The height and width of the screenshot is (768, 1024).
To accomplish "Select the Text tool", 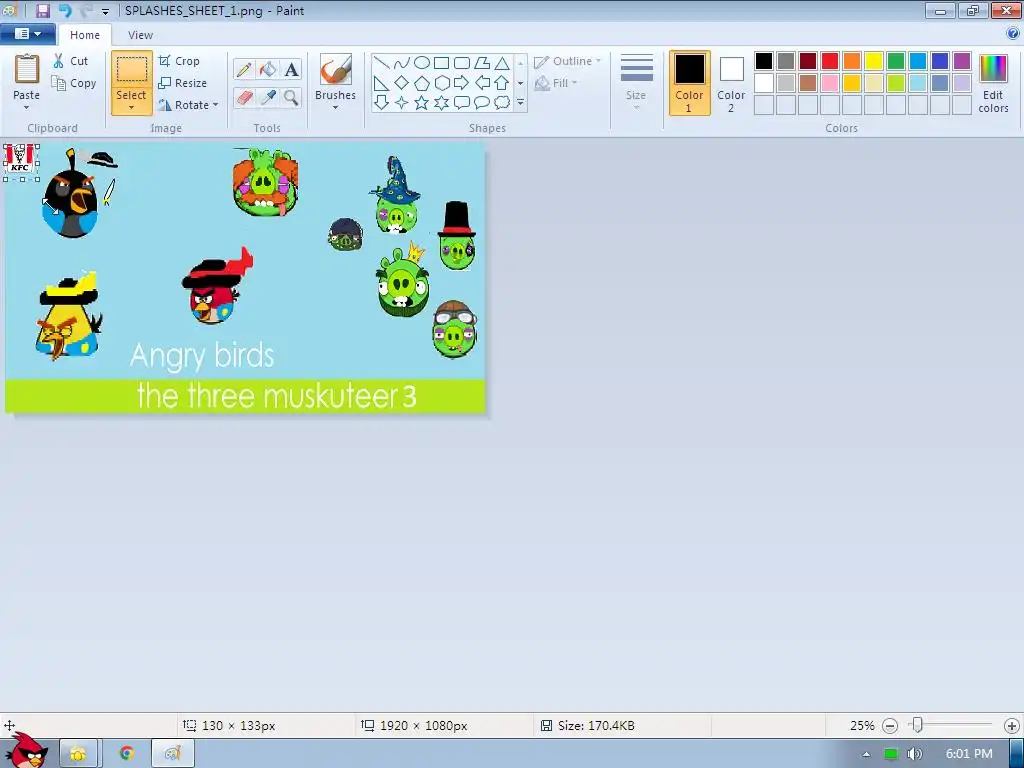I will click(x=291, y=69).
